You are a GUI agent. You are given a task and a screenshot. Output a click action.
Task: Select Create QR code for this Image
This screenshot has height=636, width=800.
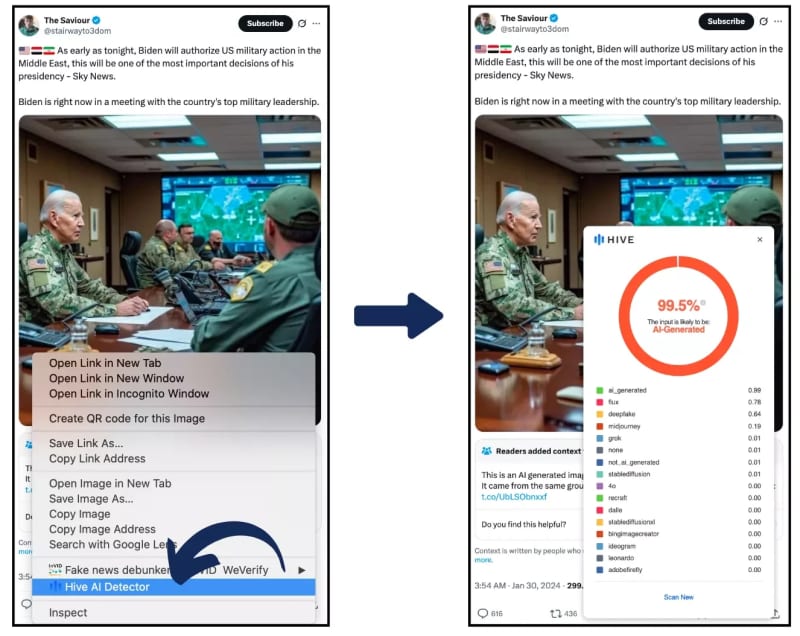[x=127, y=418]
